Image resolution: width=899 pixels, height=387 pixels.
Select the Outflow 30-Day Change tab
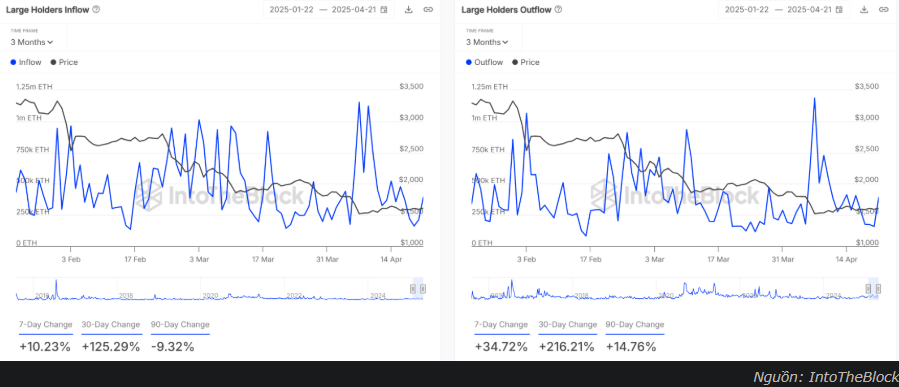tap(568, 325)
